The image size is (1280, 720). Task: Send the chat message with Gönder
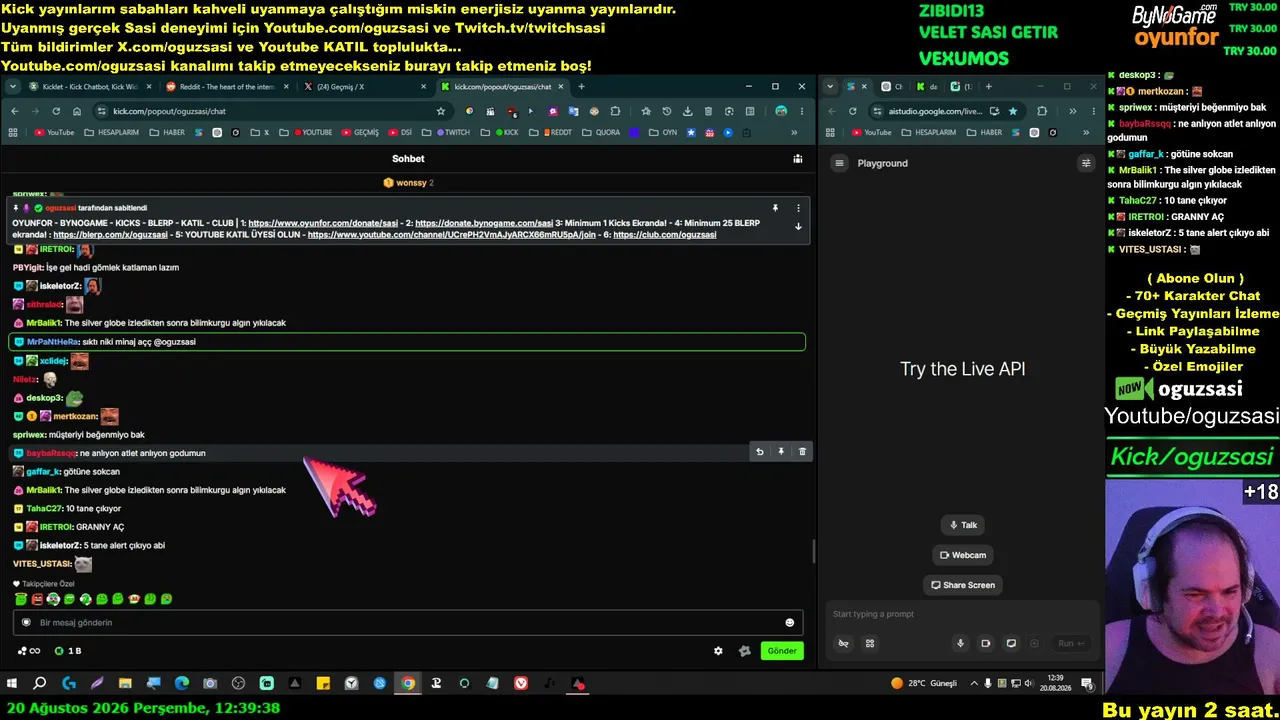pyautogui.click(x=782, y=651)
